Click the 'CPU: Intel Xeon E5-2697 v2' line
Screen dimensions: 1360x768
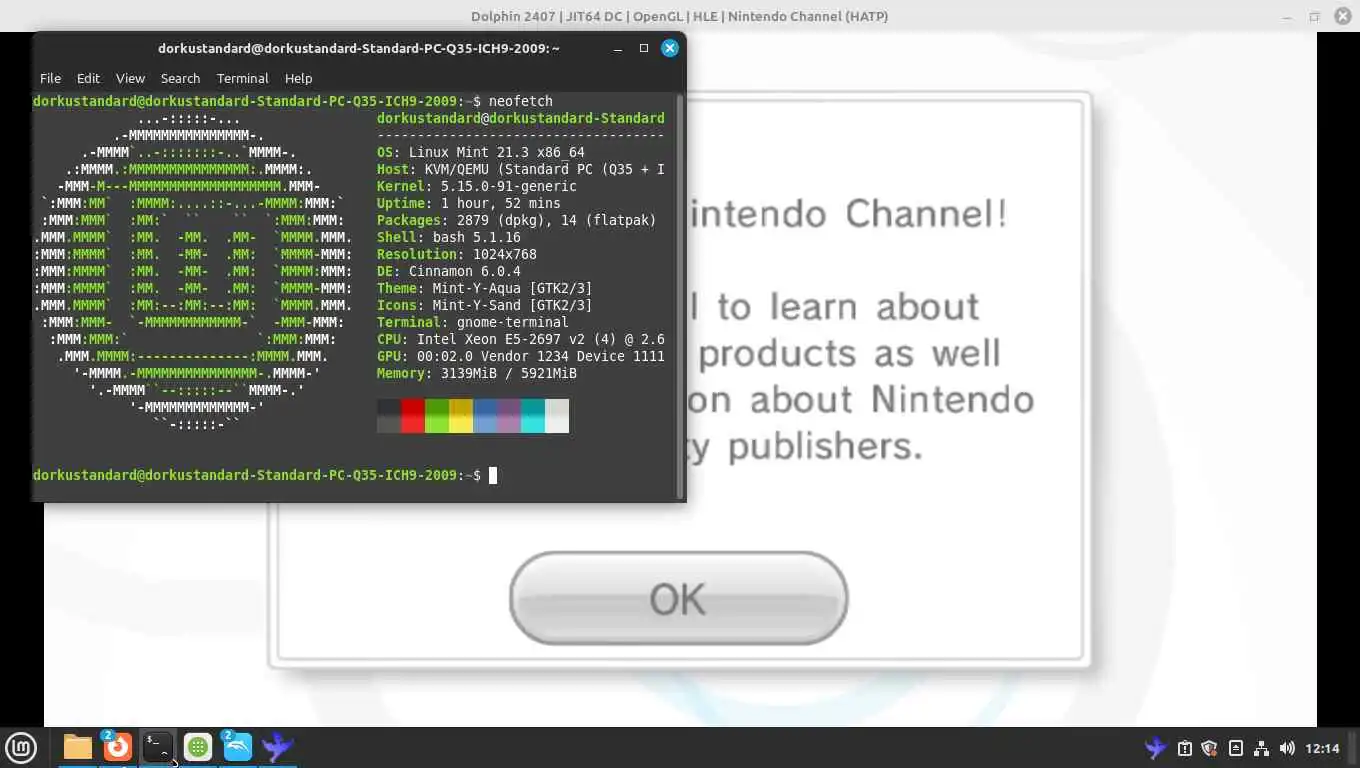coord(521,339)
